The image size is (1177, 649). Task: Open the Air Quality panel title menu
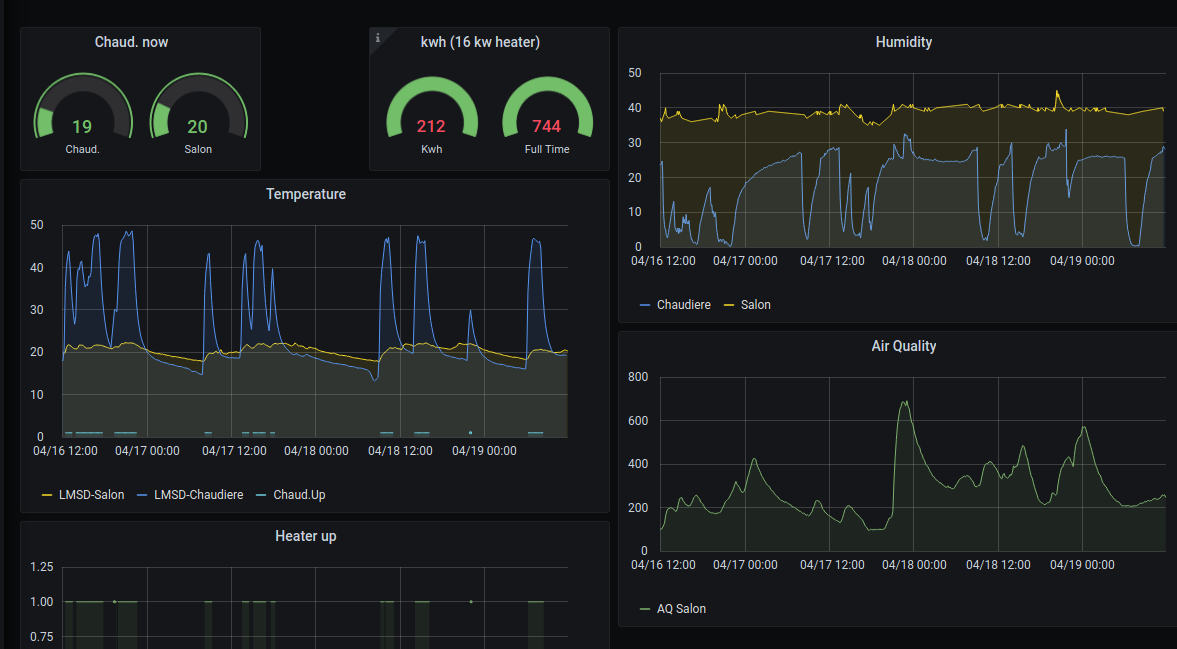[x=904, y=346]
